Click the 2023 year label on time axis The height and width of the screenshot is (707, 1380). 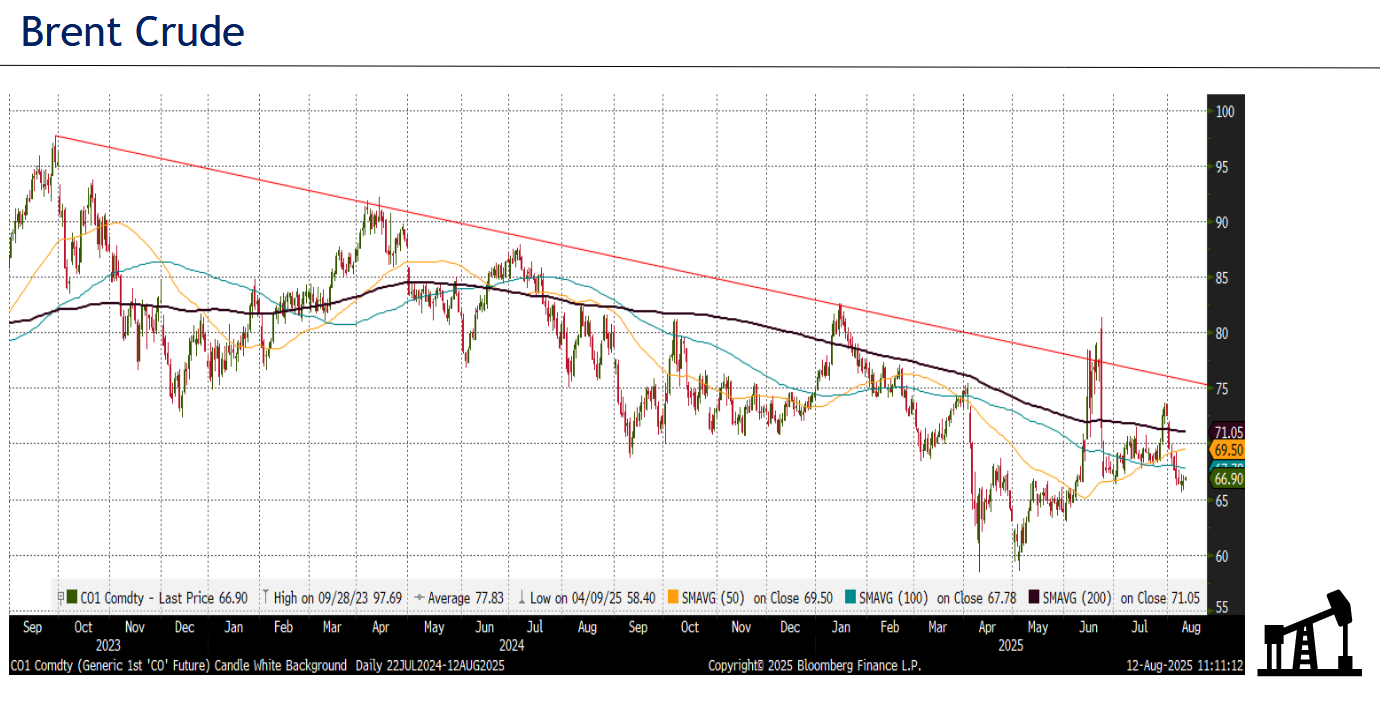point(107,646)
